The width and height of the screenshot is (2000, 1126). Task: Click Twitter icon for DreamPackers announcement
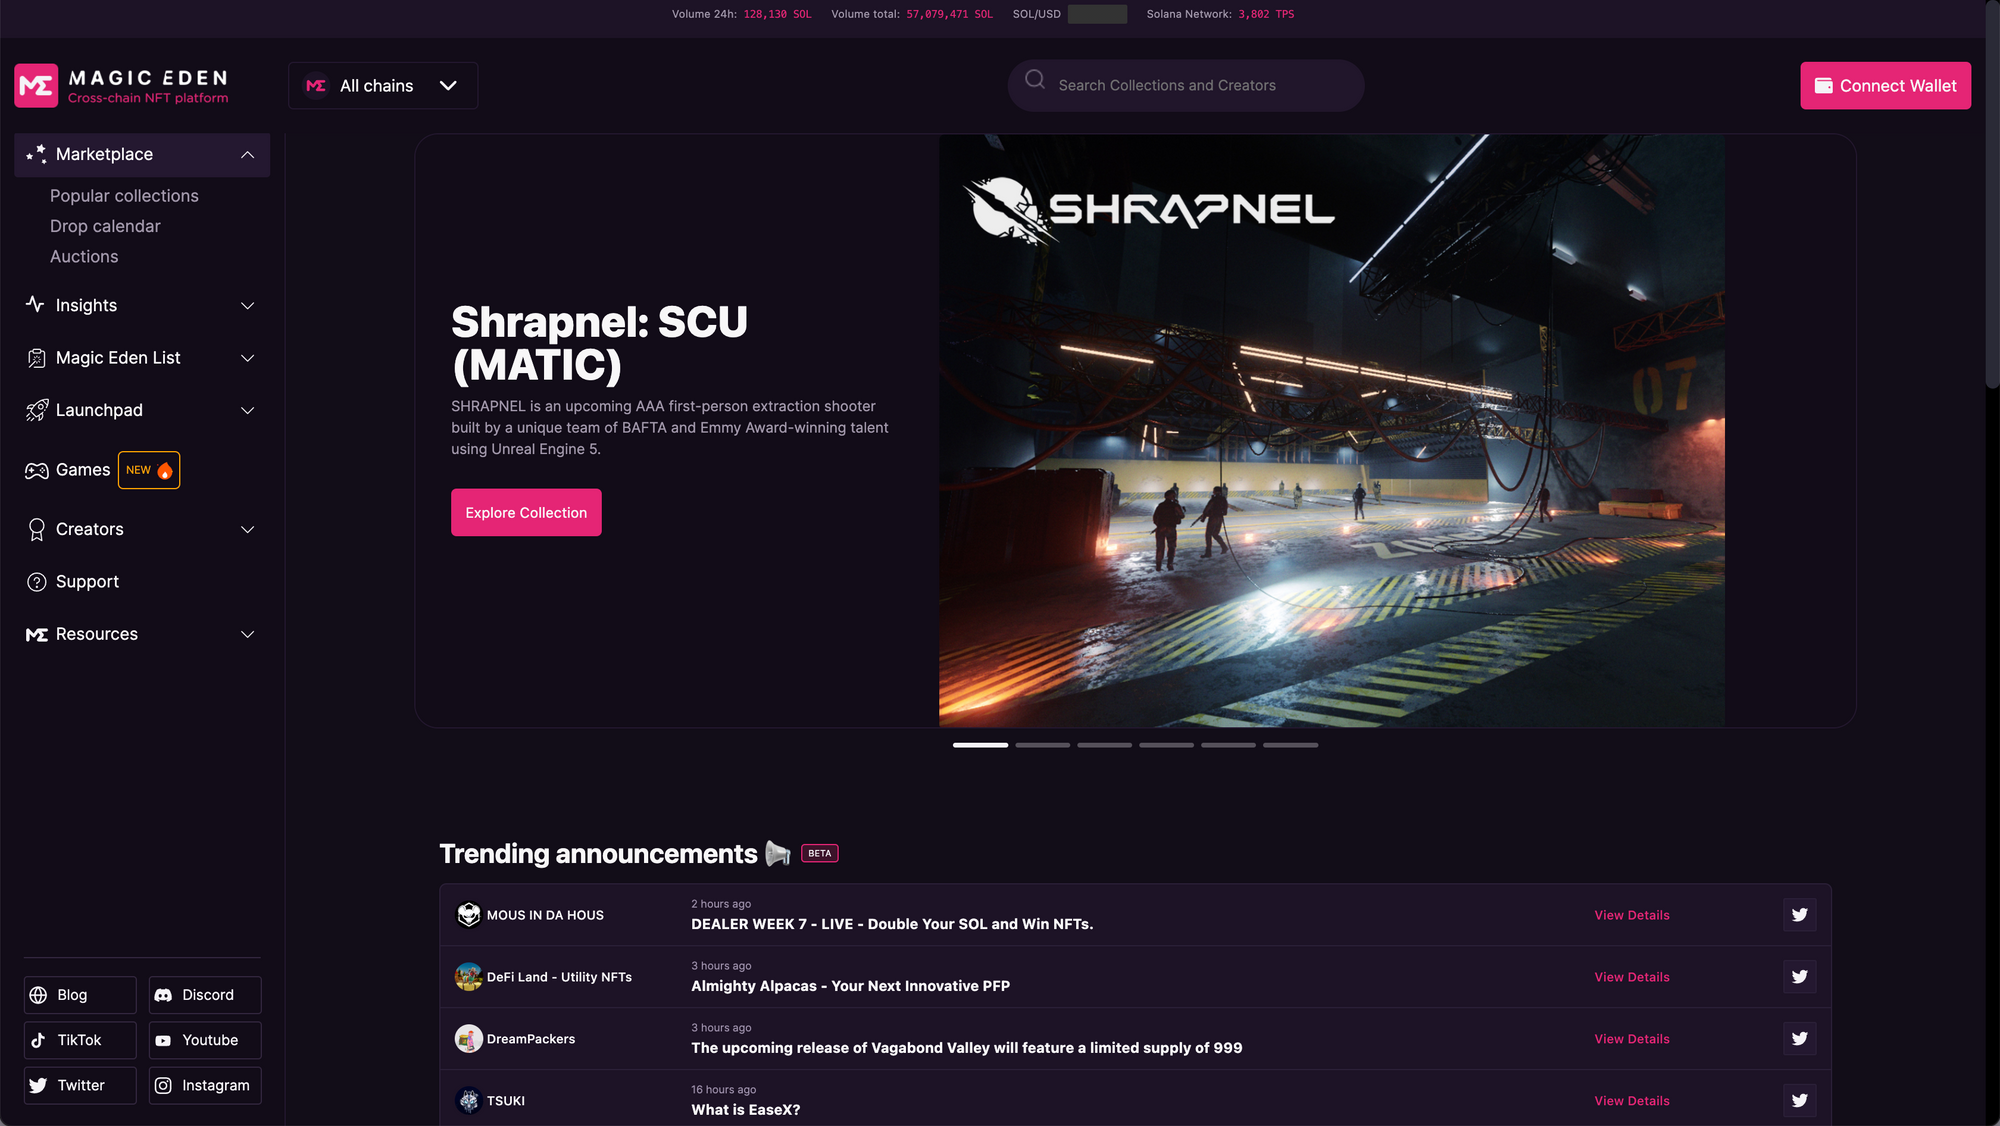(1799, 1039)
